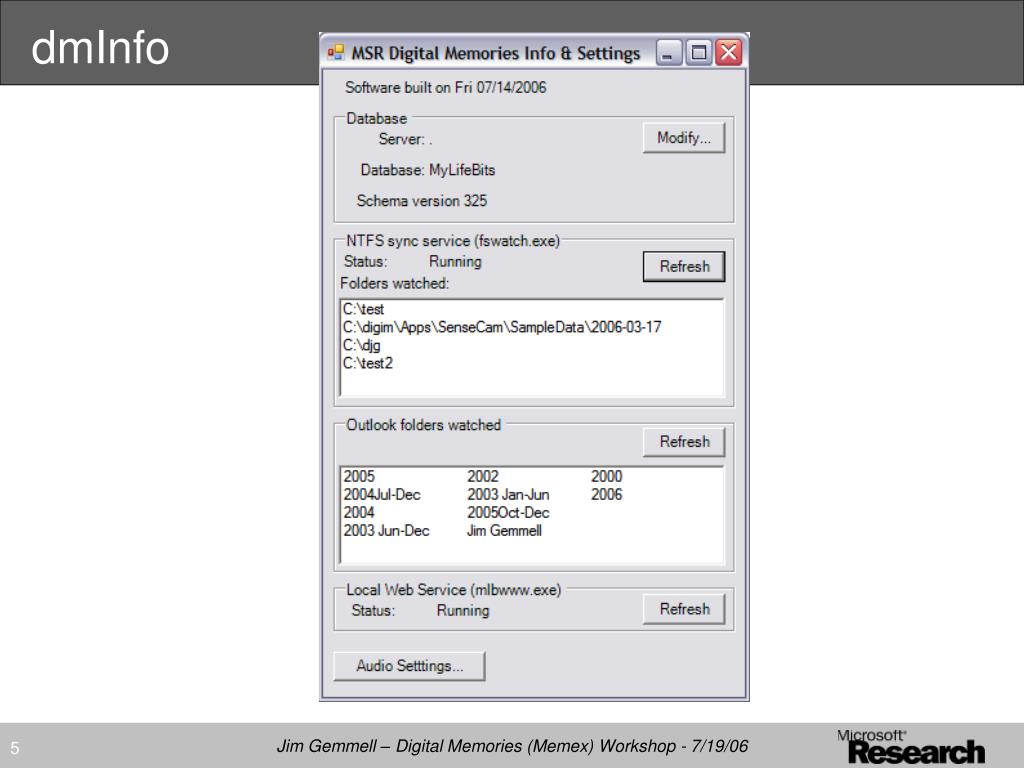The width and height of the screenshot is (1024, 768).
Task: Minimize the Digital Memories Info window
Action: click(x=669, y=53)
